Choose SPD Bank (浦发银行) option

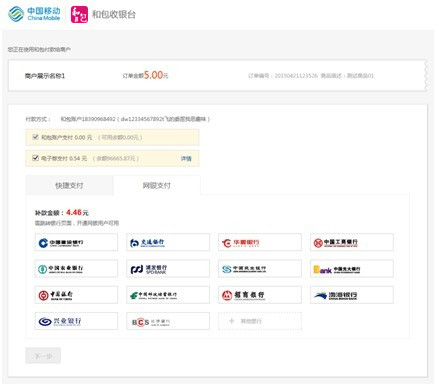click(x=168, y=269)
